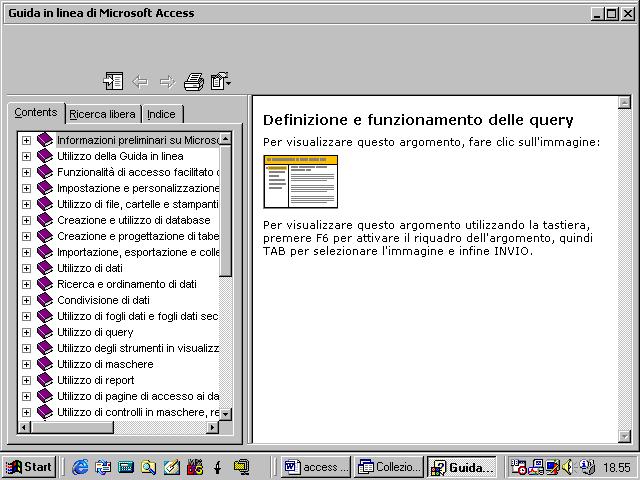Click book icon beside Ricerca e ordinamento di dati
The width and height of the screenshot is (640, 480).
coord(45,284)
